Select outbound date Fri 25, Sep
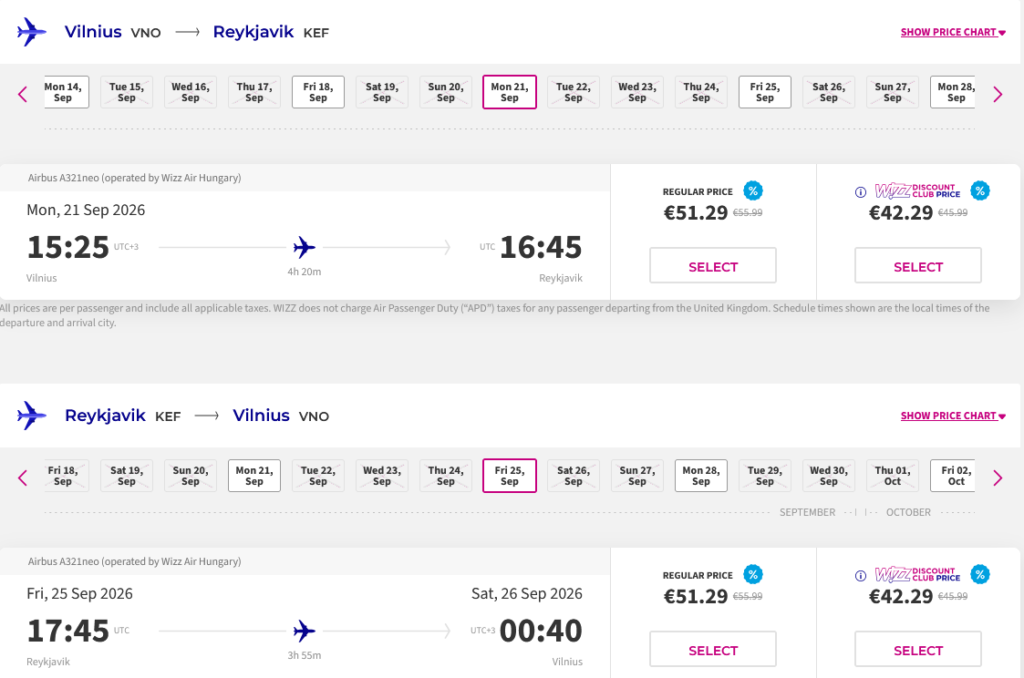The width and height of the screenshot is (1024, 678). tap(765, 92)
